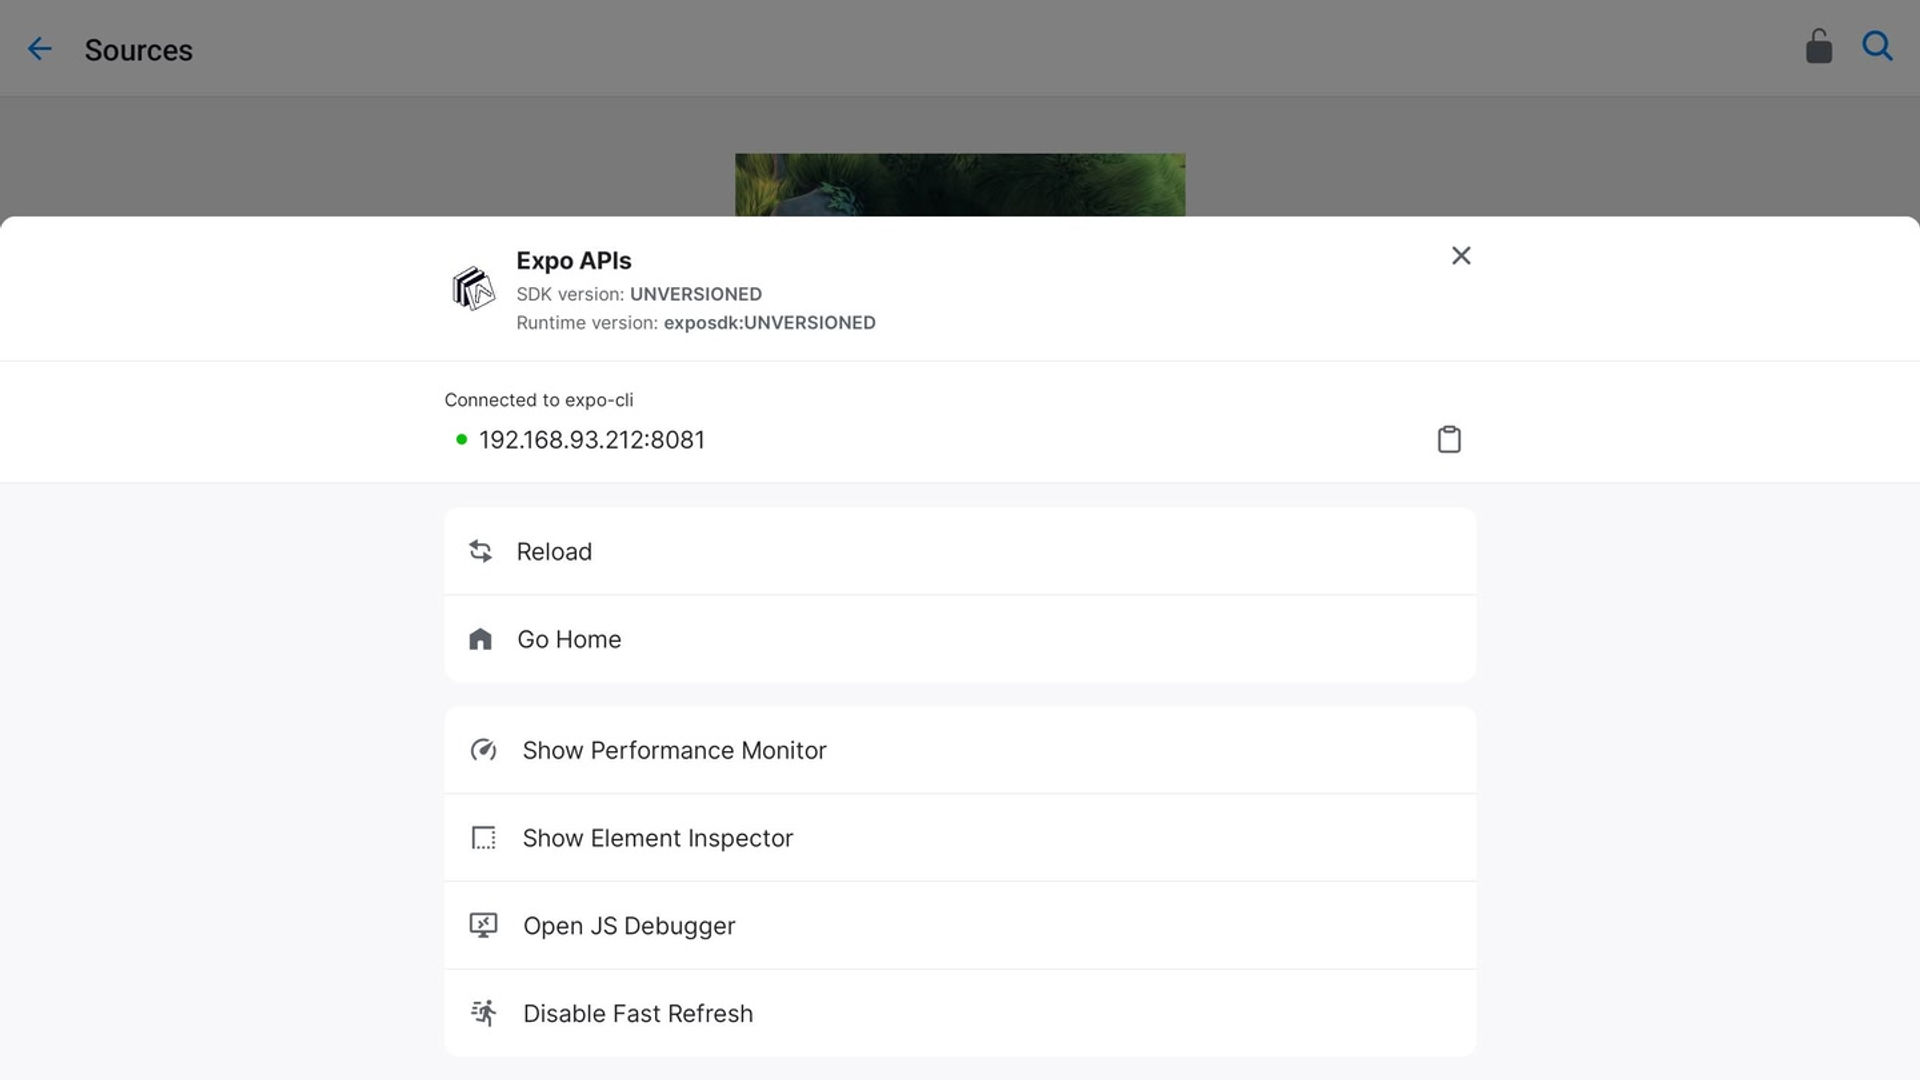Click the unlocked padlock icon
Viewport: 1920px width, 1080px height.
click(1818, 46)
